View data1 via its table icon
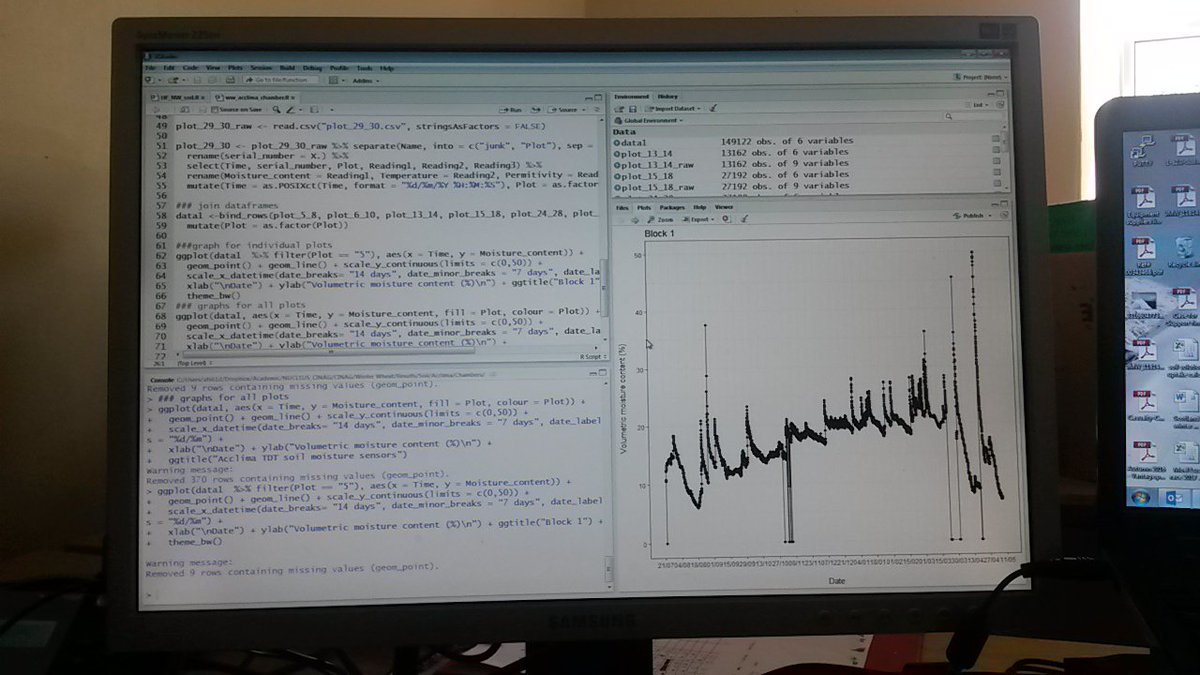Viewport: 1200px width, 675px height. [996, 140]
